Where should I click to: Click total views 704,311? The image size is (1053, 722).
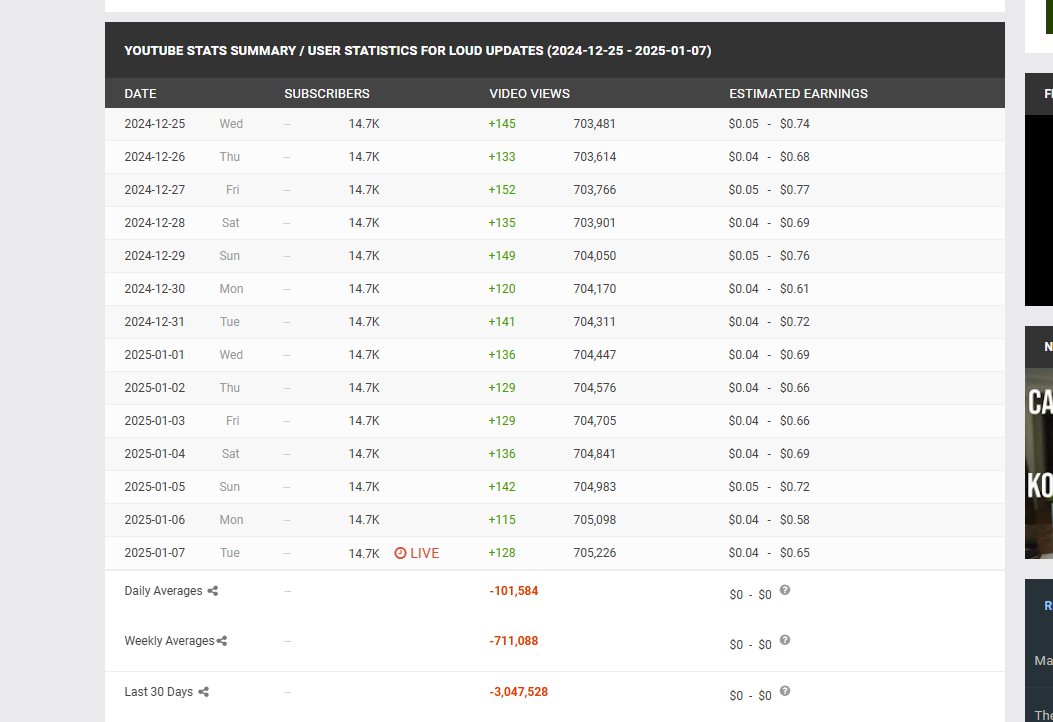(x=594, y=321)
